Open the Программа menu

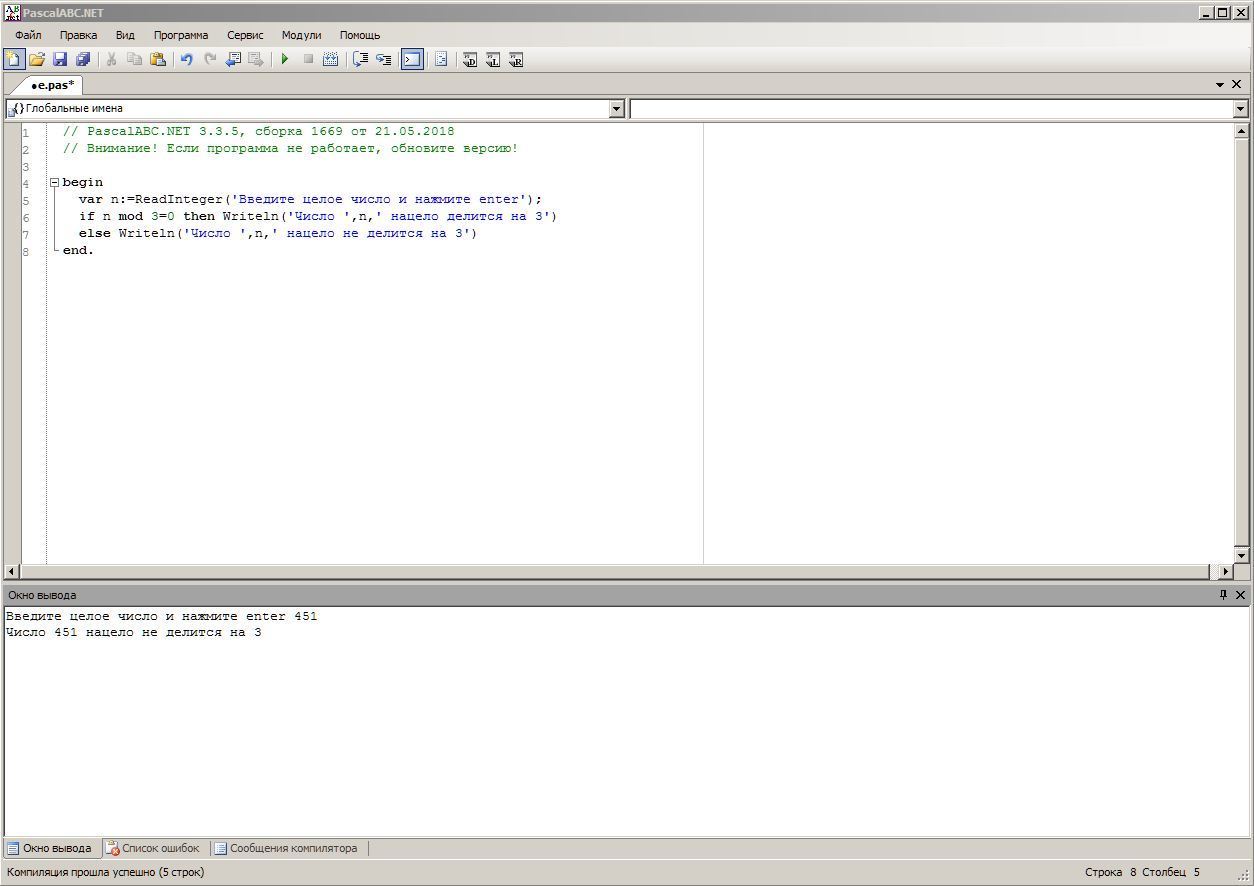[x=180, y=35]
